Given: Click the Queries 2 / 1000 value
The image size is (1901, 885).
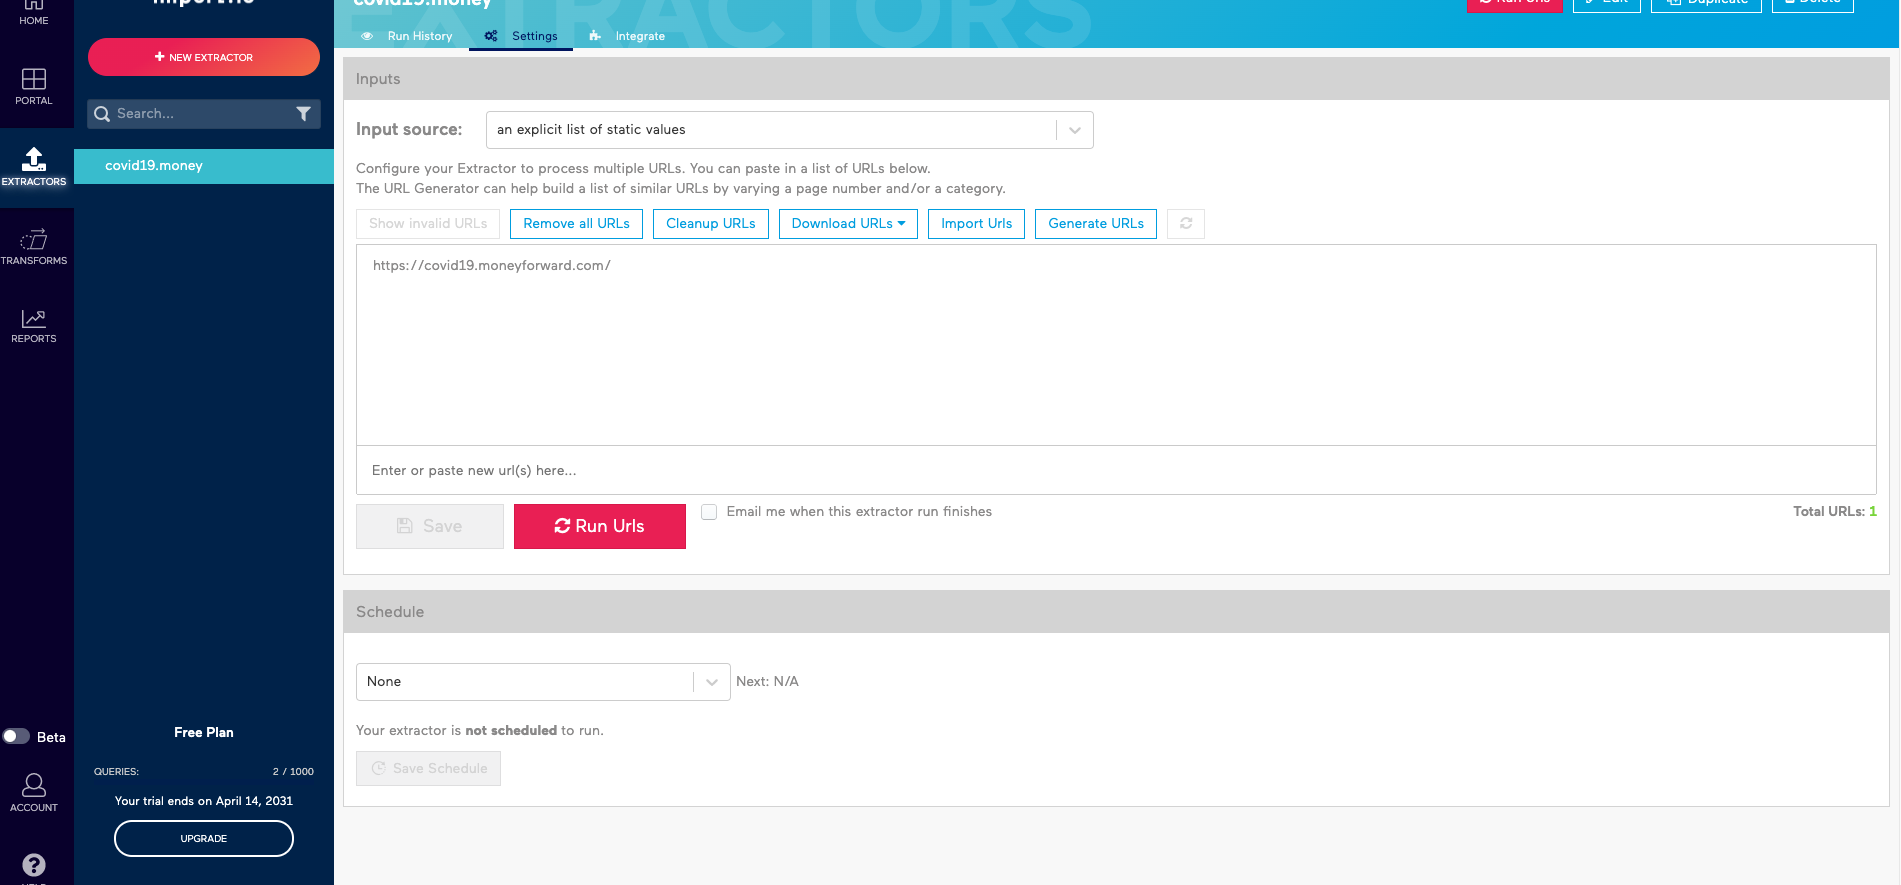Looking at the screenshot, I should pyautogui.click(x=293, y=772).
